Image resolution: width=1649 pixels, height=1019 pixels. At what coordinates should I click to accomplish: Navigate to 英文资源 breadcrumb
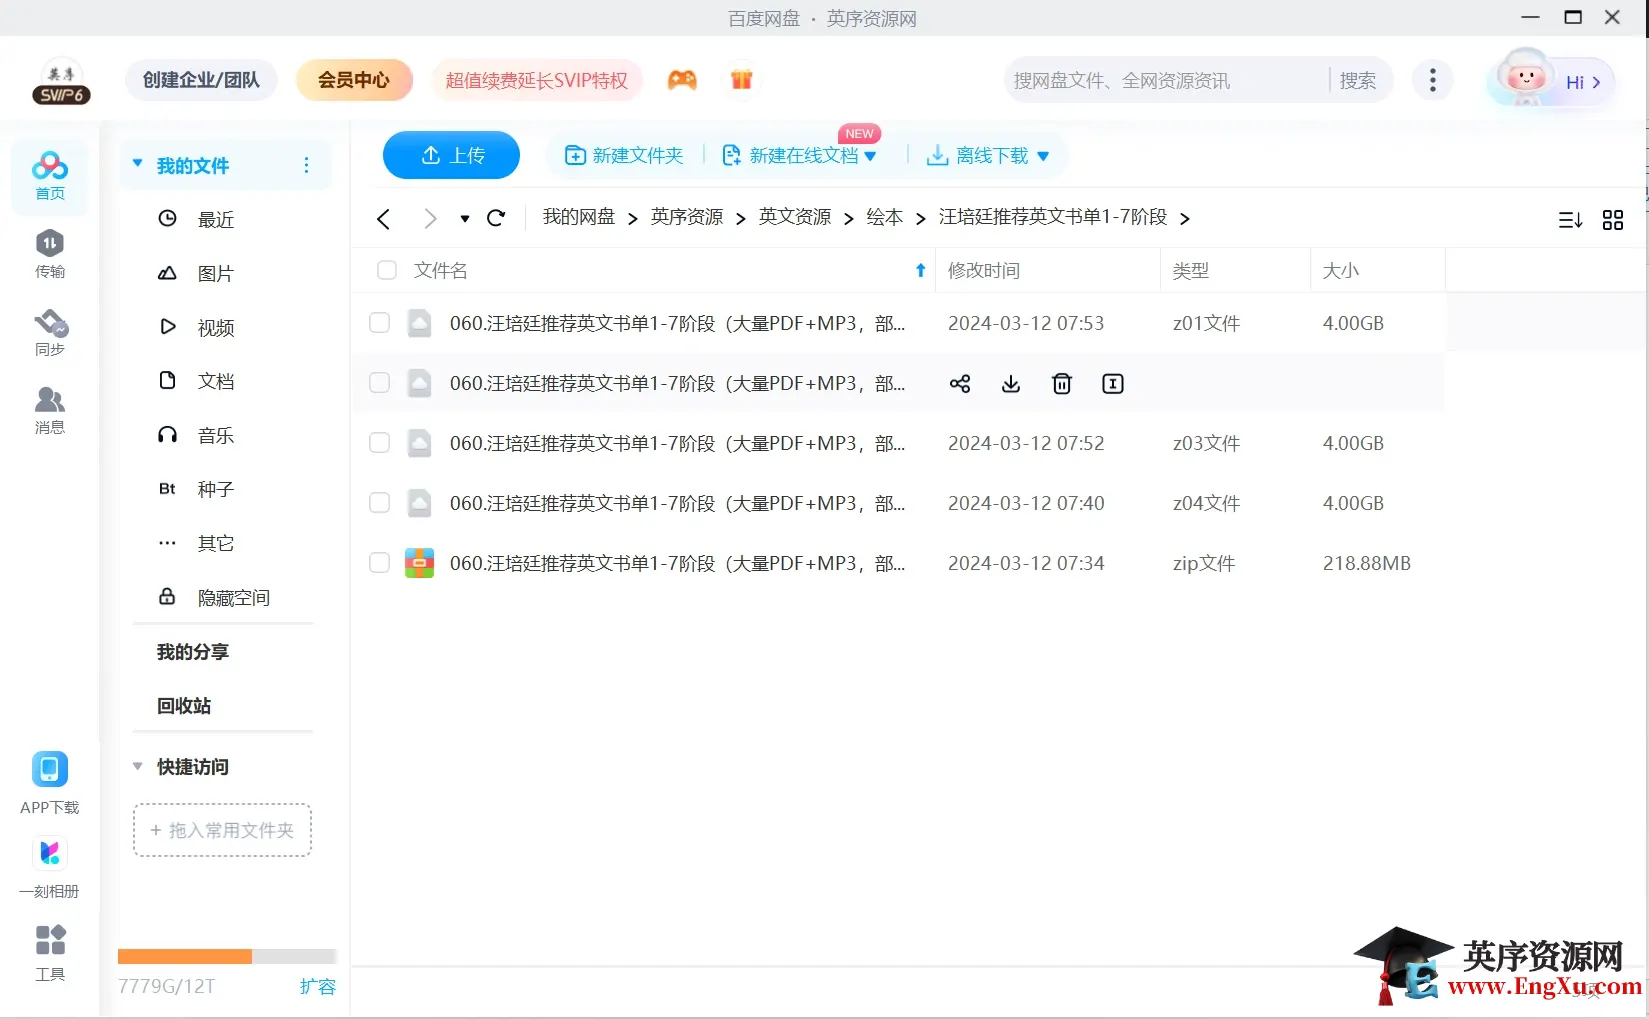click(x=795, y=217)
